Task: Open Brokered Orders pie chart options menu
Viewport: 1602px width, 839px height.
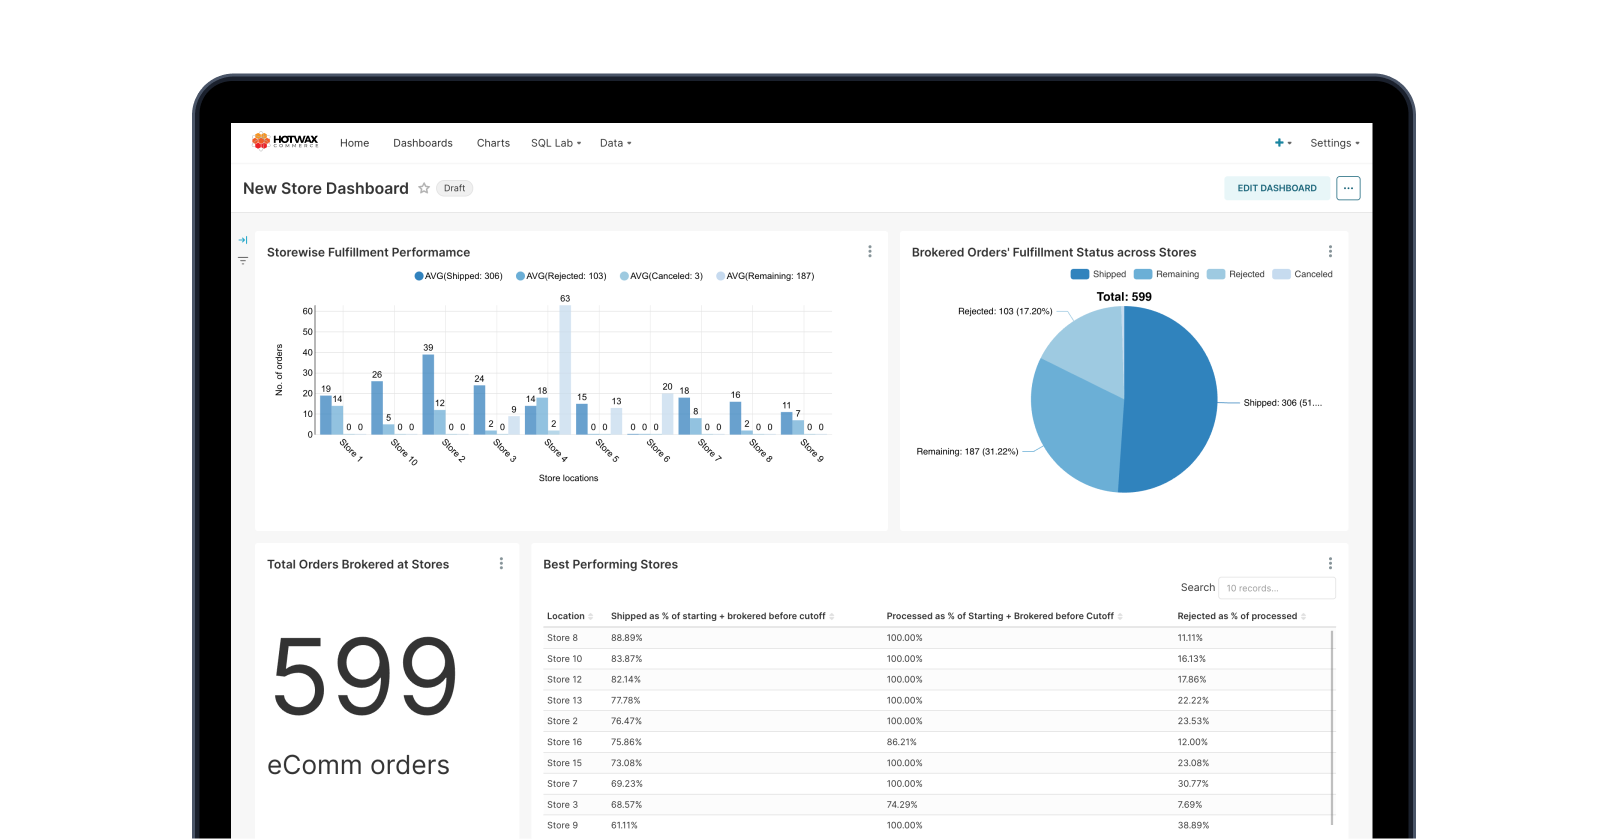Action: point(1329,252)
